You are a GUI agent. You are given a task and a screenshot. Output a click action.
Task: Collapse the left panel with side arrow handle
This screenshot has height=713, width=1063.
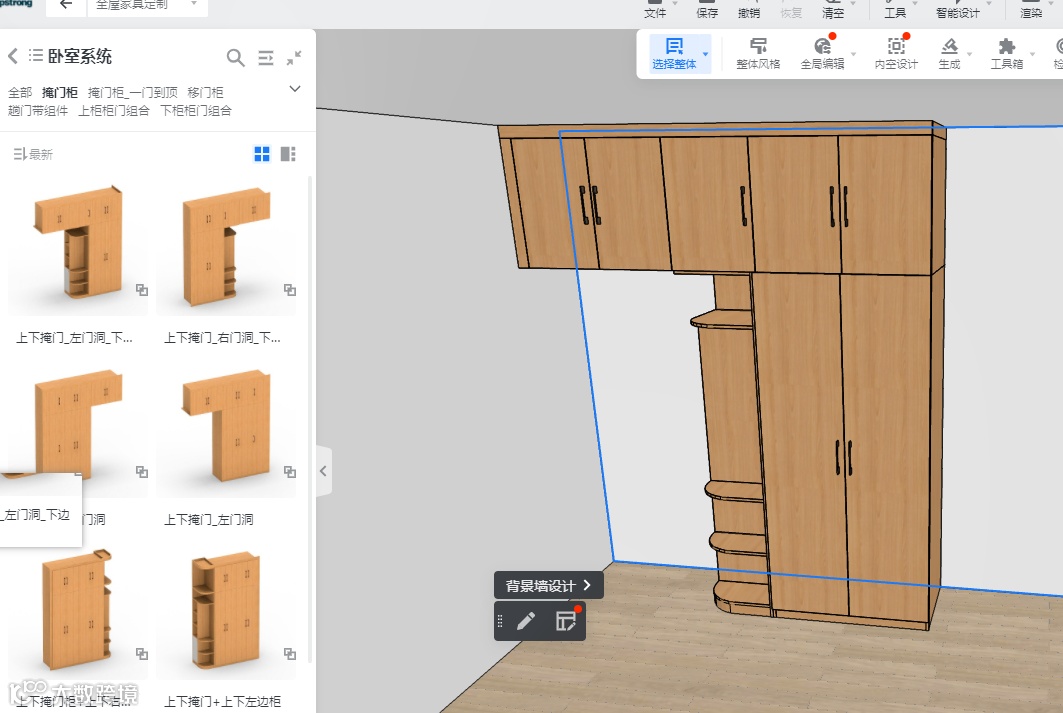324,471
